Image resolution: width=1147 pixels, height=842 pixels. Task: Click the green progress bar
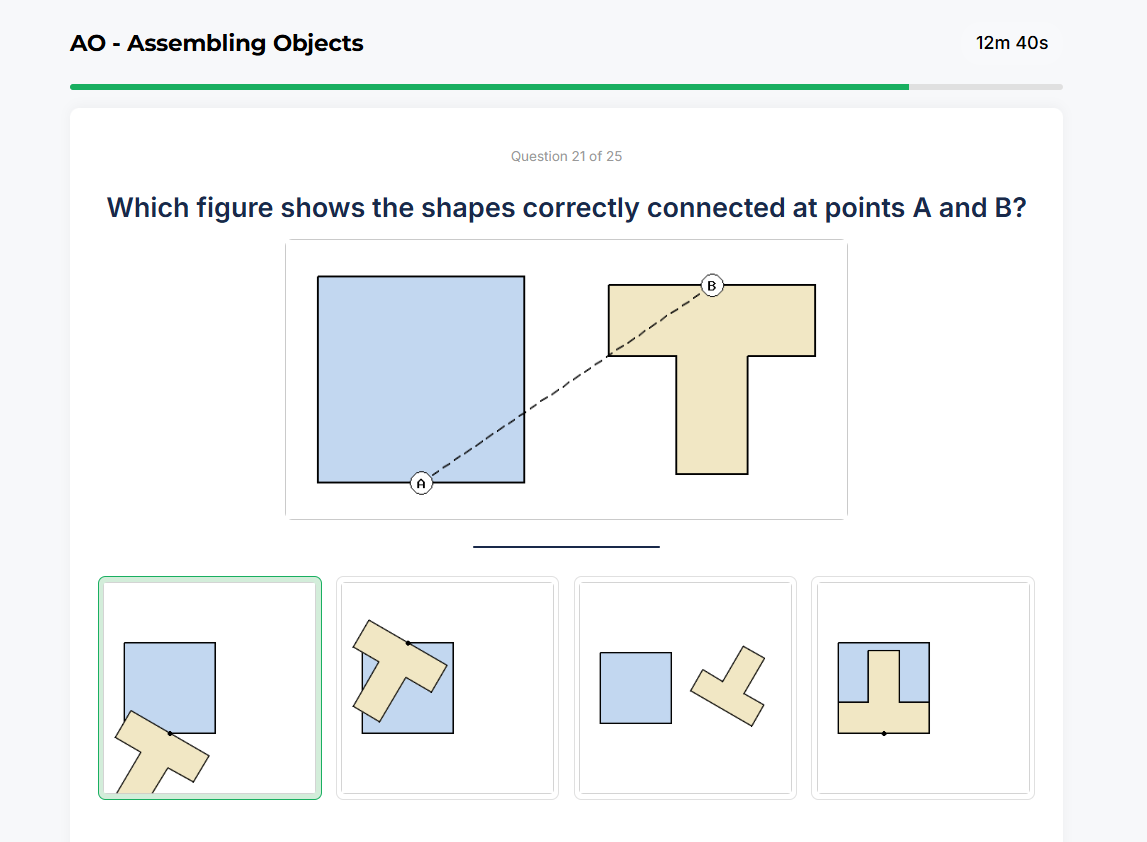point(490,87)
